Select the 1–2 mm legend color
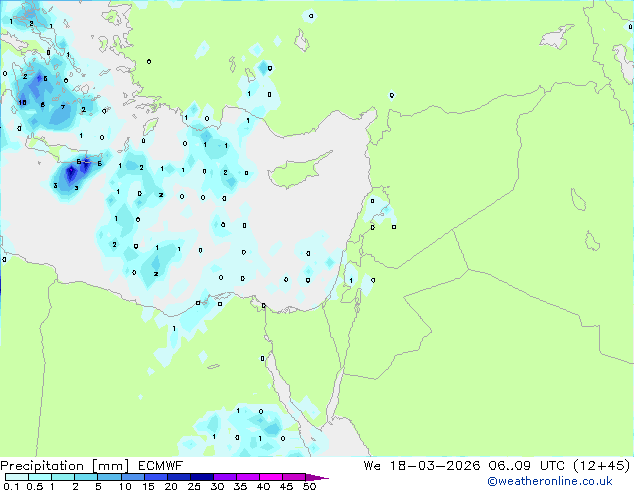This screenshot has width=634, height=490. (63, 477)
